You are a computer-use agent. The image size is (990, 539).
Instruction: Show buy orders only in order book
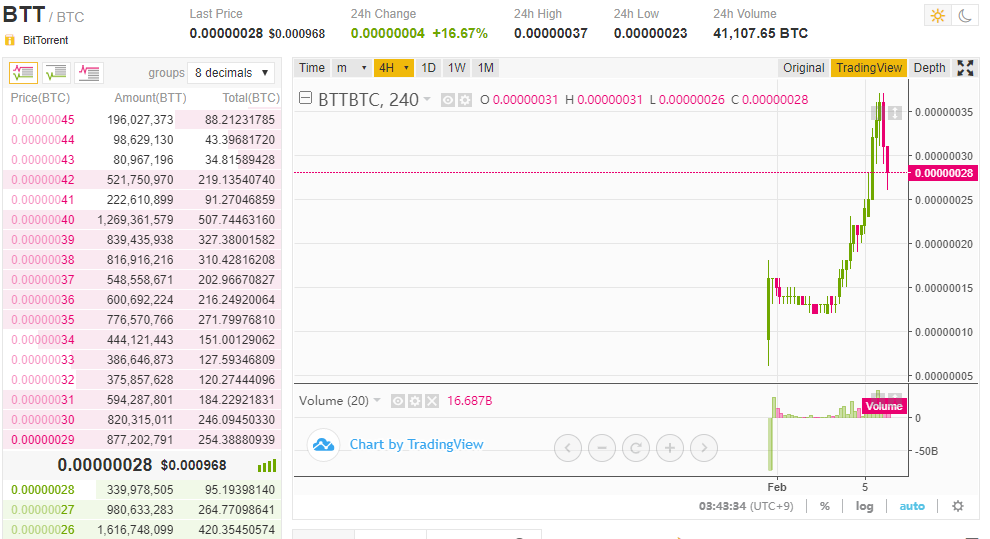click(x=56, y=72)
